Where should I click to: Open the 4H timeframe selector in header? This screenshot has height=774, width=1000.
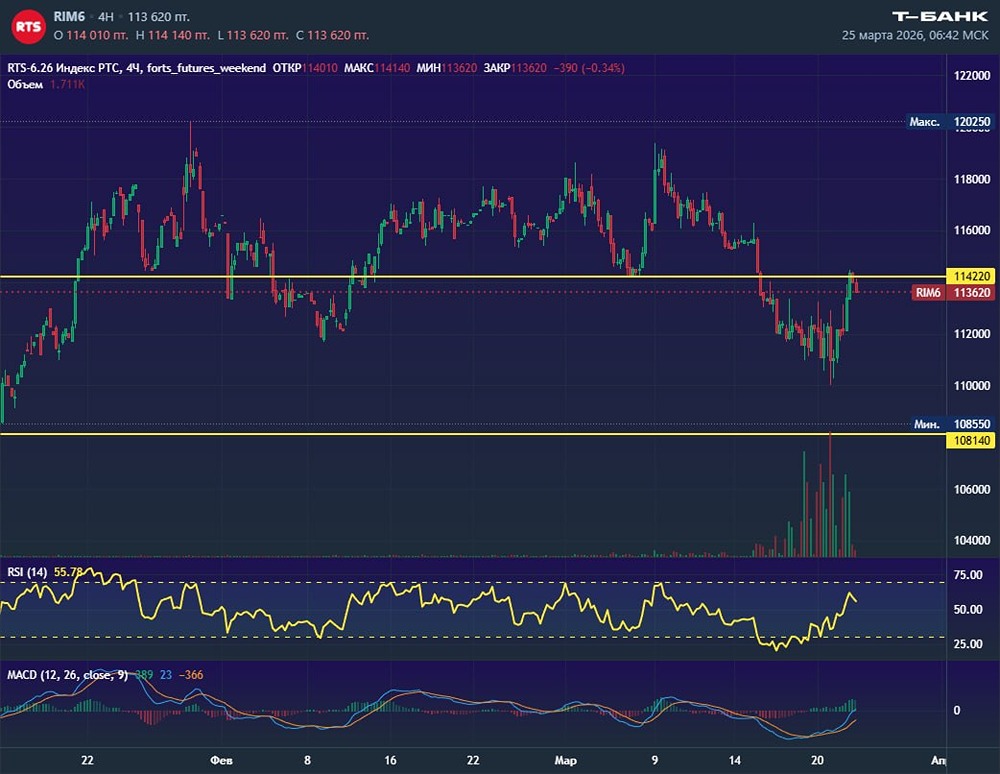coord(106,17)
